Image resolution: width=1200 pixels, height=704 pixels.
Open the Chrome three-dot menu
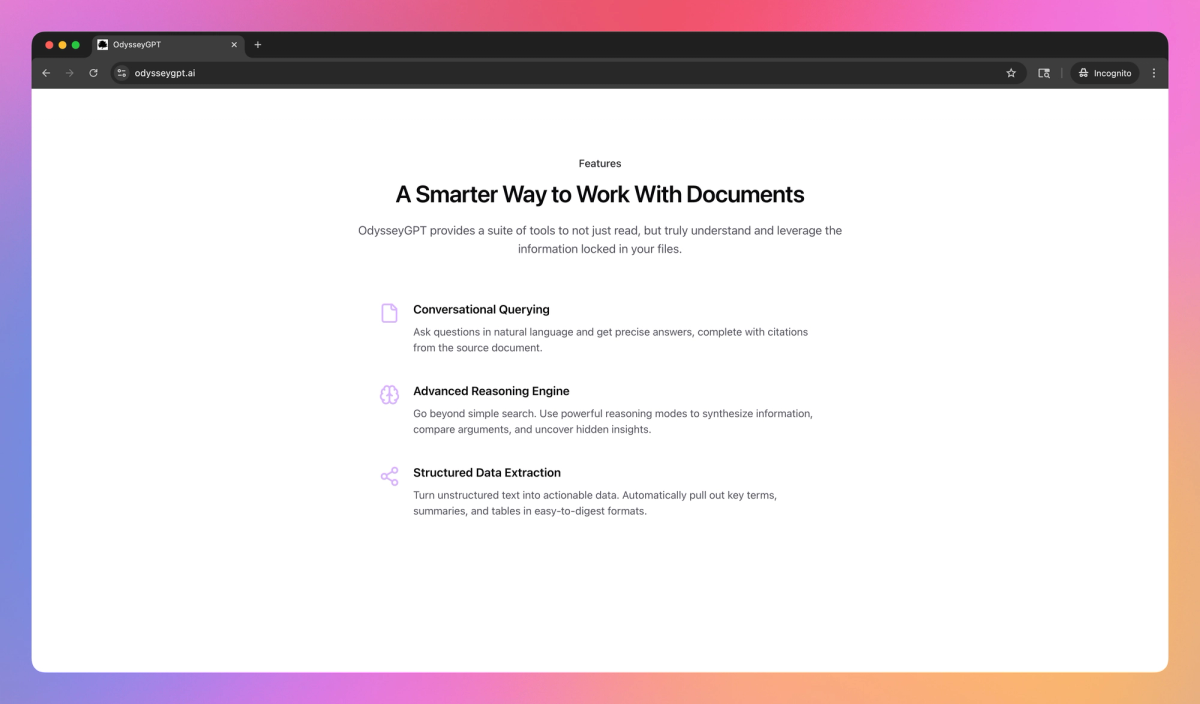point(1154,73)
